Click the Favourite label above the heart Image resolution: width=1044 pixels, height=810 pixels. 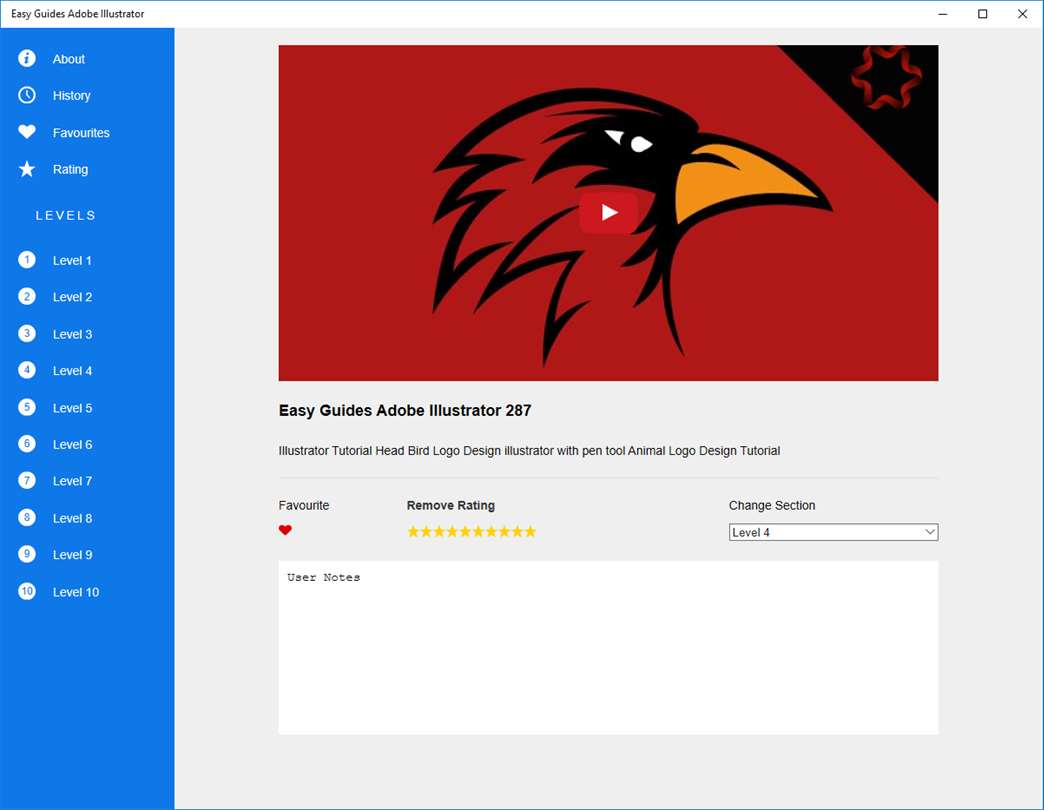304,506
